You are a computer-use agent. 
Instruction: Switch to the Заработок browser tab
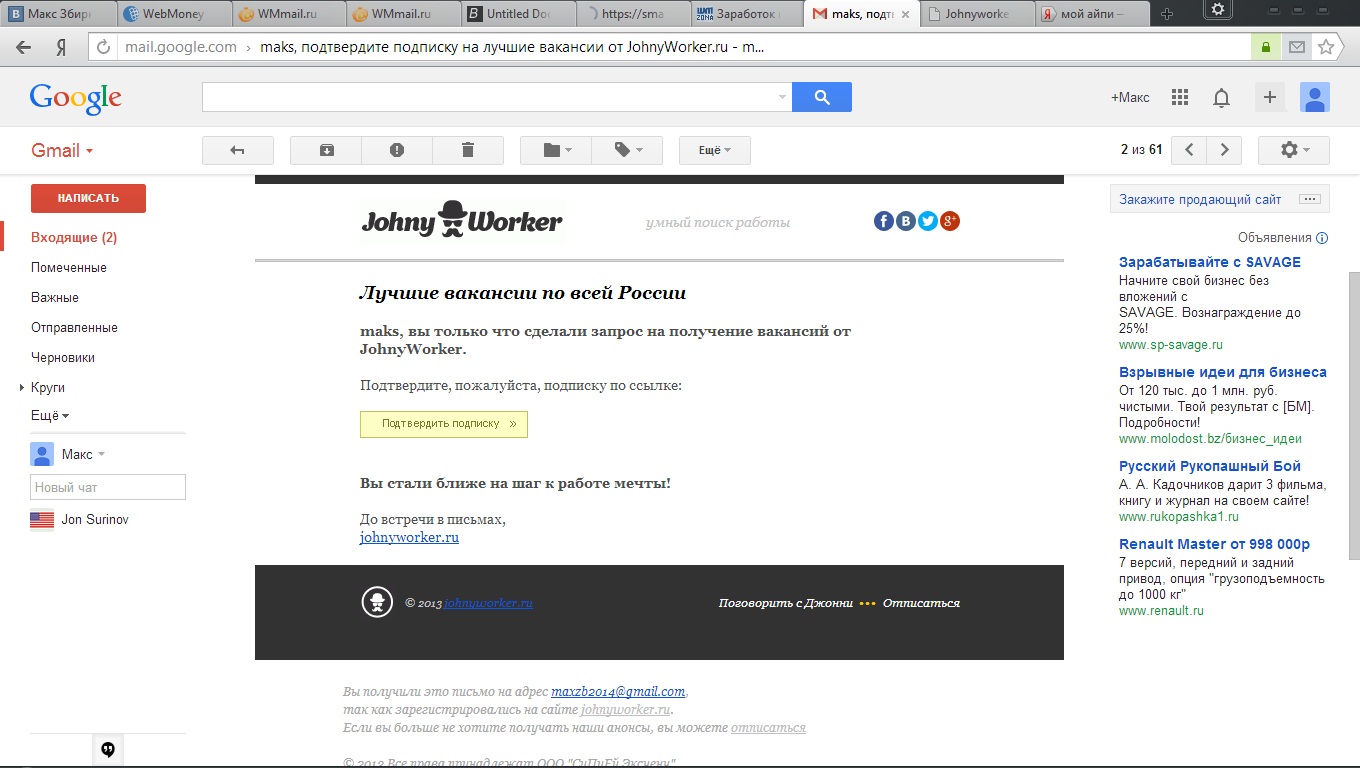click(749, 14)
